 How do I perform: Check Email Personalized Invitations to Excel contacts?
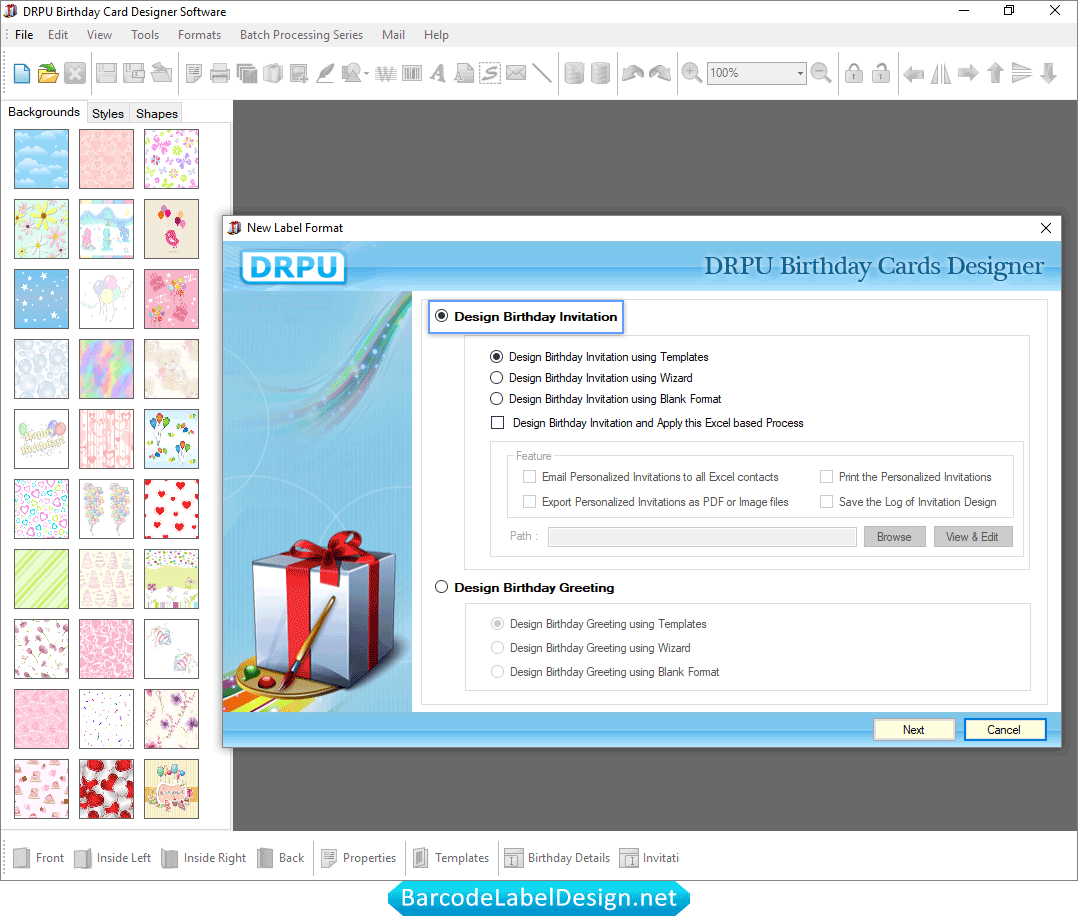click(x=529, y=477)
